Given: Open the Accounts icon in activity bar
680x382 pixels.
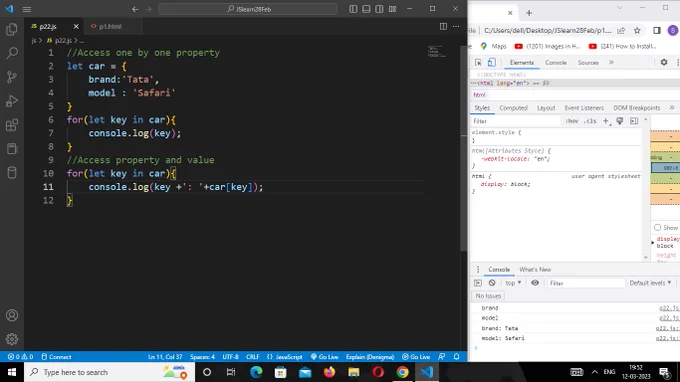Looking at the screenshot, I should click(x=12, y=315).
